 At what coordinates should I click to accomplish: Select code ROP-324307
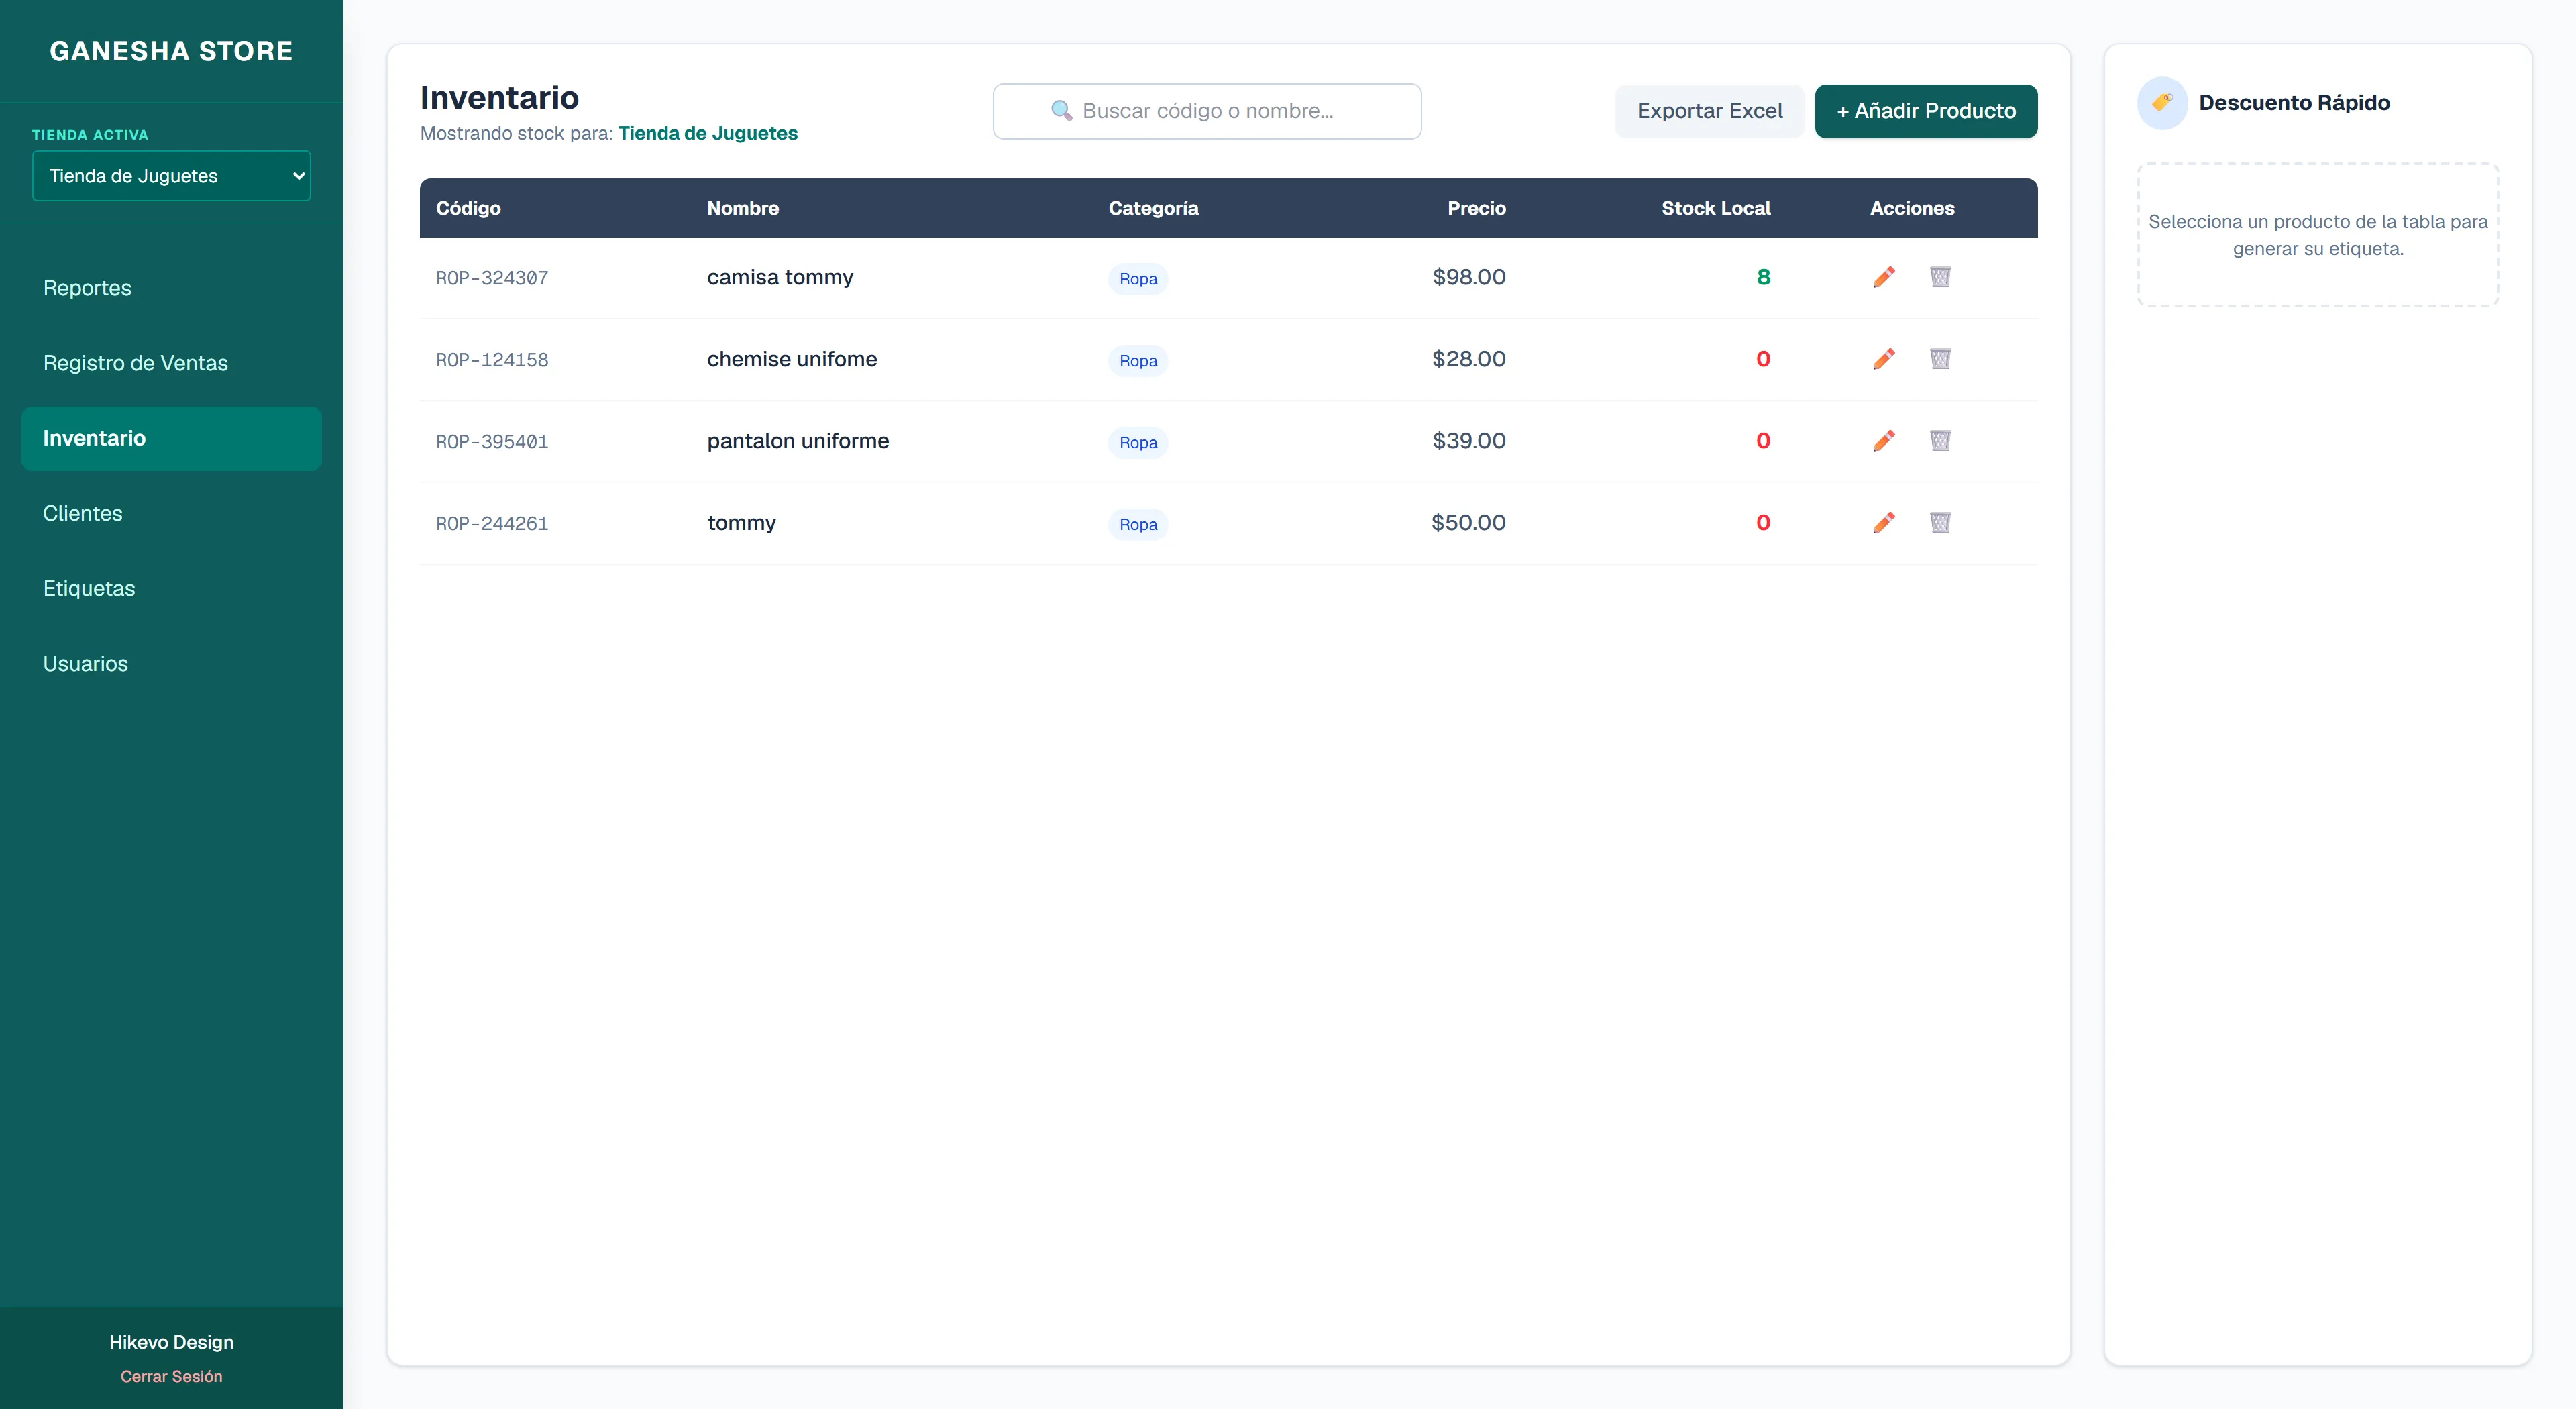[x=492, y=278]
